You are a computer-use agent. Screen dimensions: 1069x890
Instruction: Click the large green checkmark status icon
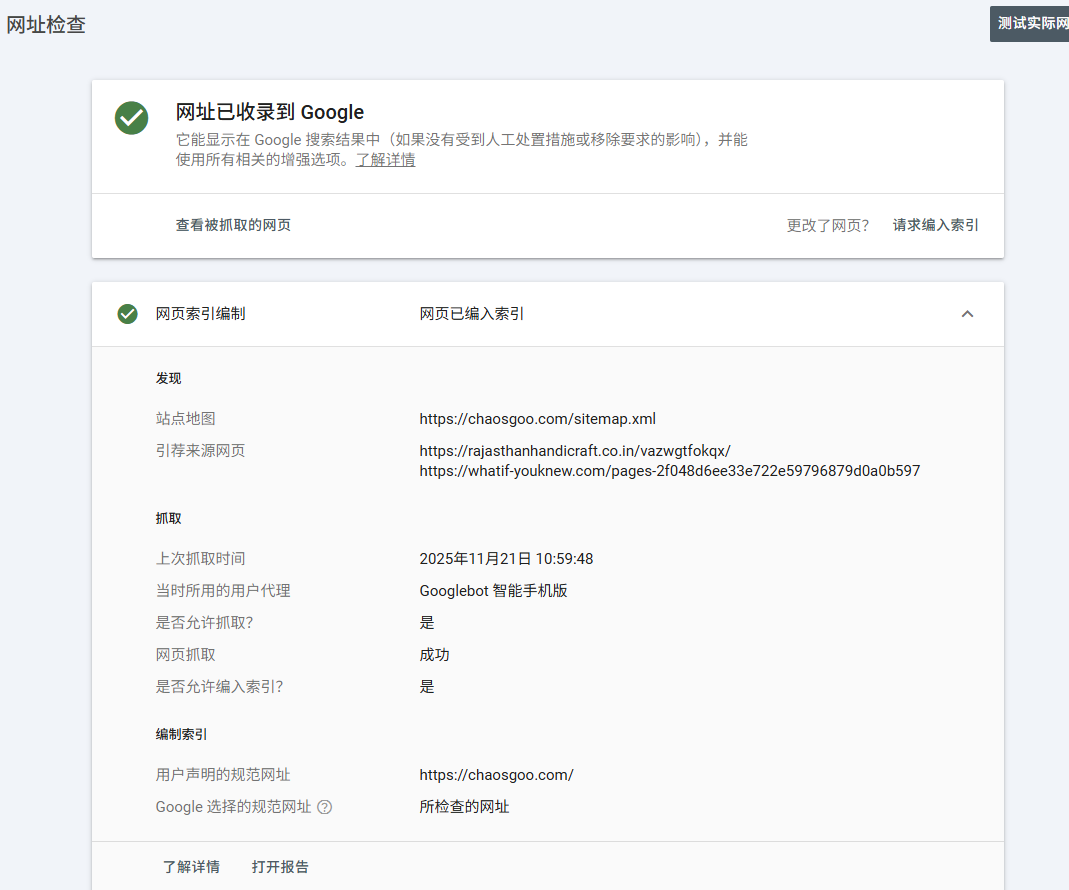[x=131, y=118]
